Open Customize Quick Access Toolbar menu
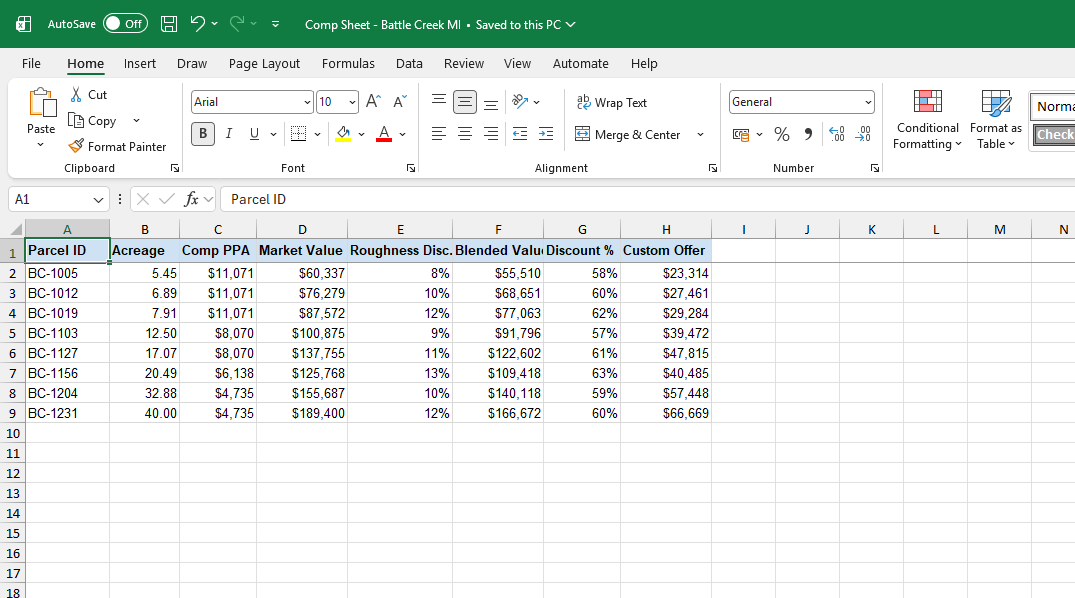This screenshot has height=598, width=1075. (x=276, y=24)
